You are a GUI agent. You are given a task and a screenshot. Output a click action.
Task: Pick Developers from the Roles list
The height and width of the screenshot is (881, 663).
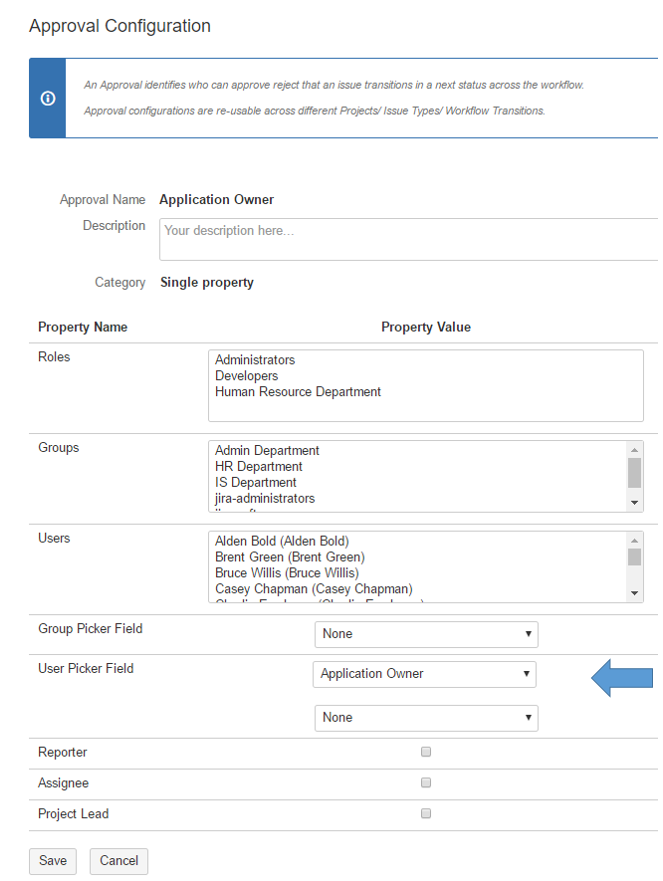(246, 376)
